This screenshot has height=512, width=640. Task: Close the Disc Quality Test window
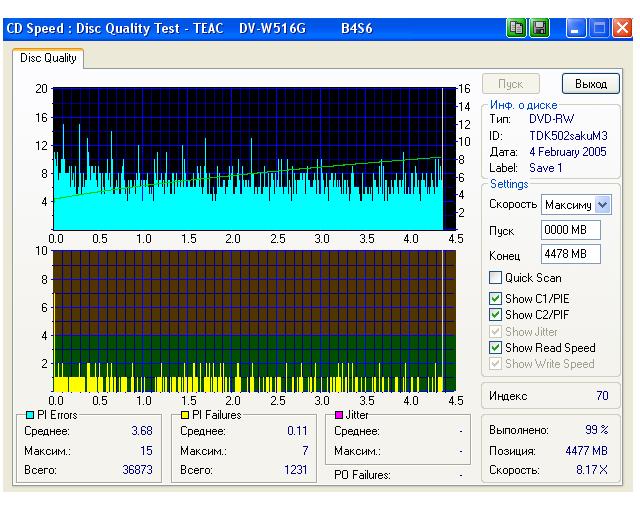click(622, 29)
